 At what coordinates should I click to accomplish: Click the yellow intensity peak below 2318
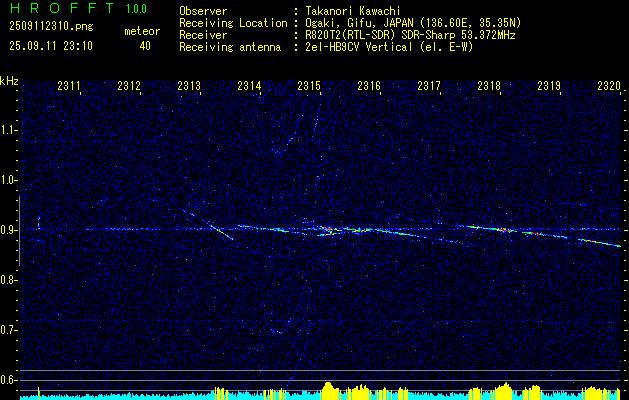click(x=504, y=390)
